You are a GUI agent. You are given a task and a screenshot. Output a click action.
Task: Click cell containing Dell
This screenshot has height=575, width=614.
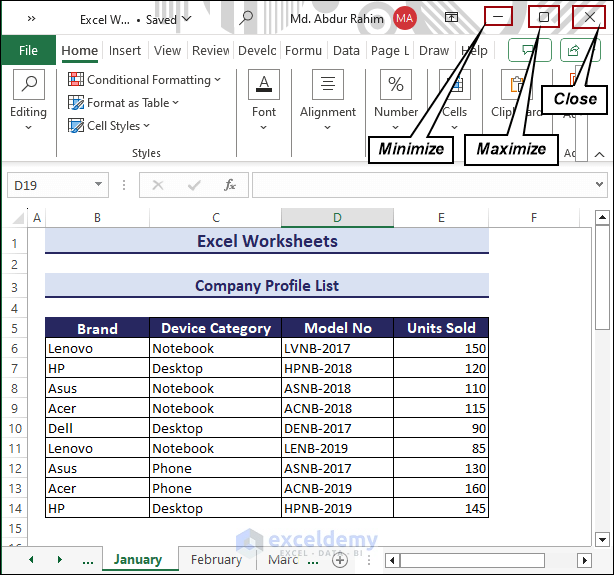pyautogui.click(x=98, y=428)
